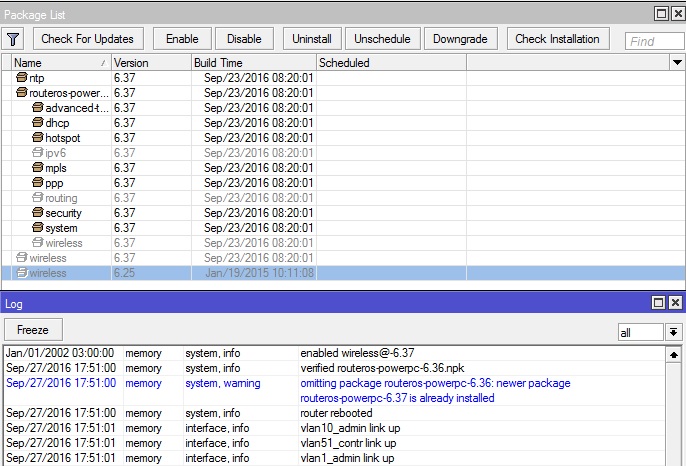Click the dhcp package icon
The height and width of the screenshot is (466, 686).
coord(38,122)
